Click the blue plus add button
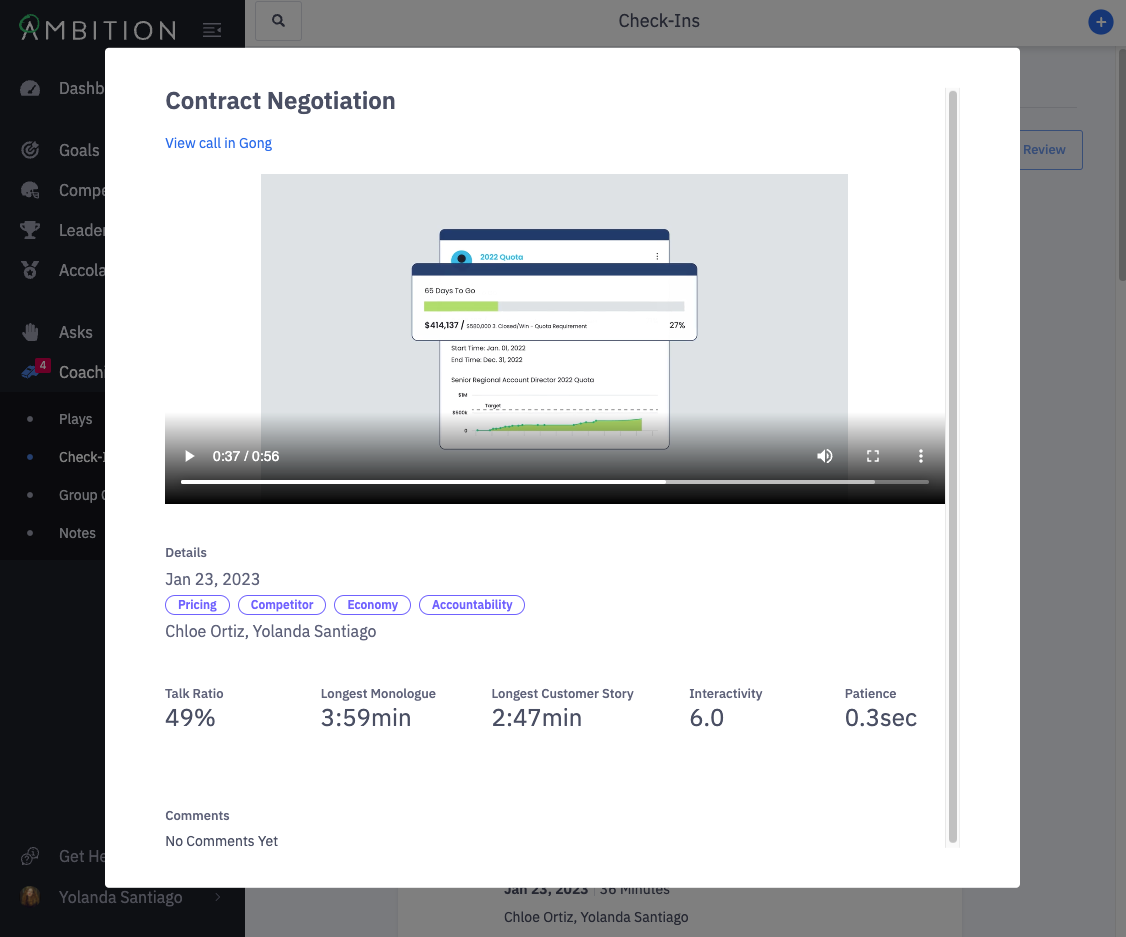 pyautogui.click(x=1100, y=22)
